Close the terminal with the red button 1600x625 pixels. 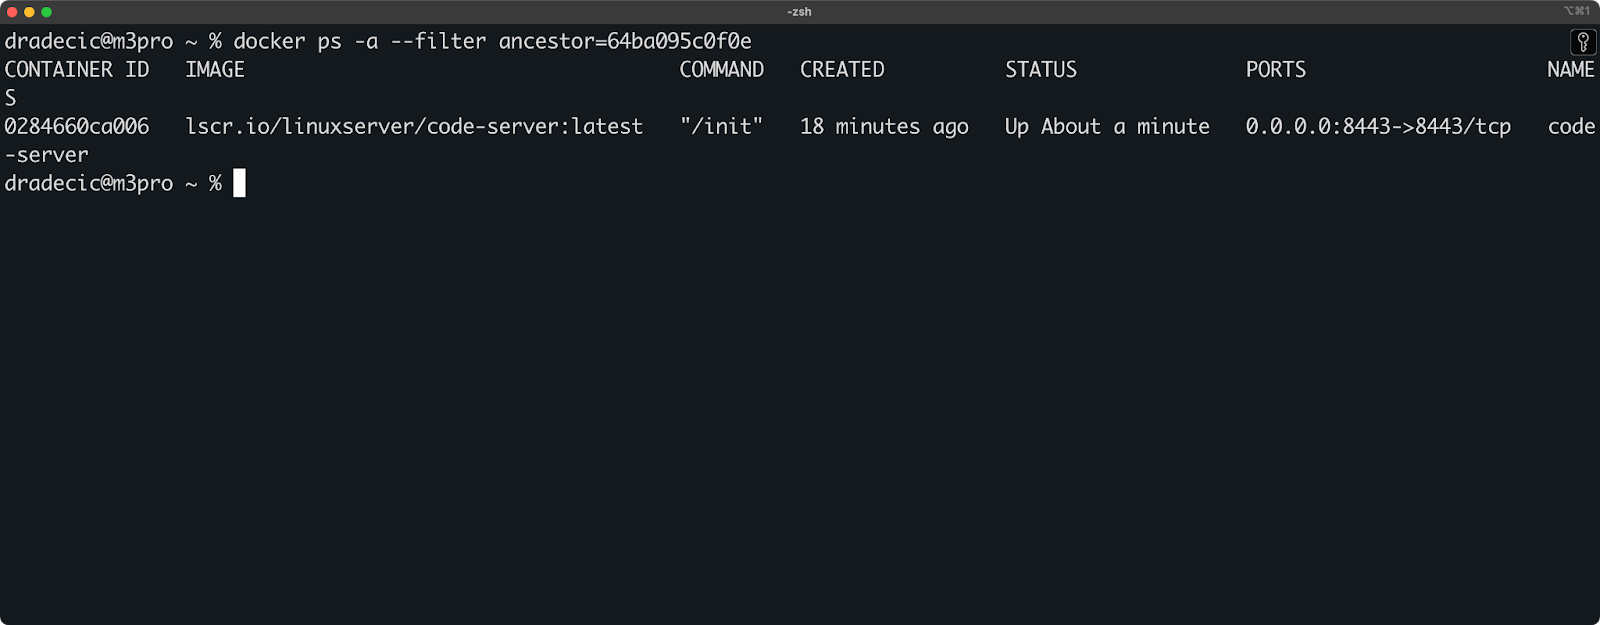(12, 12)
